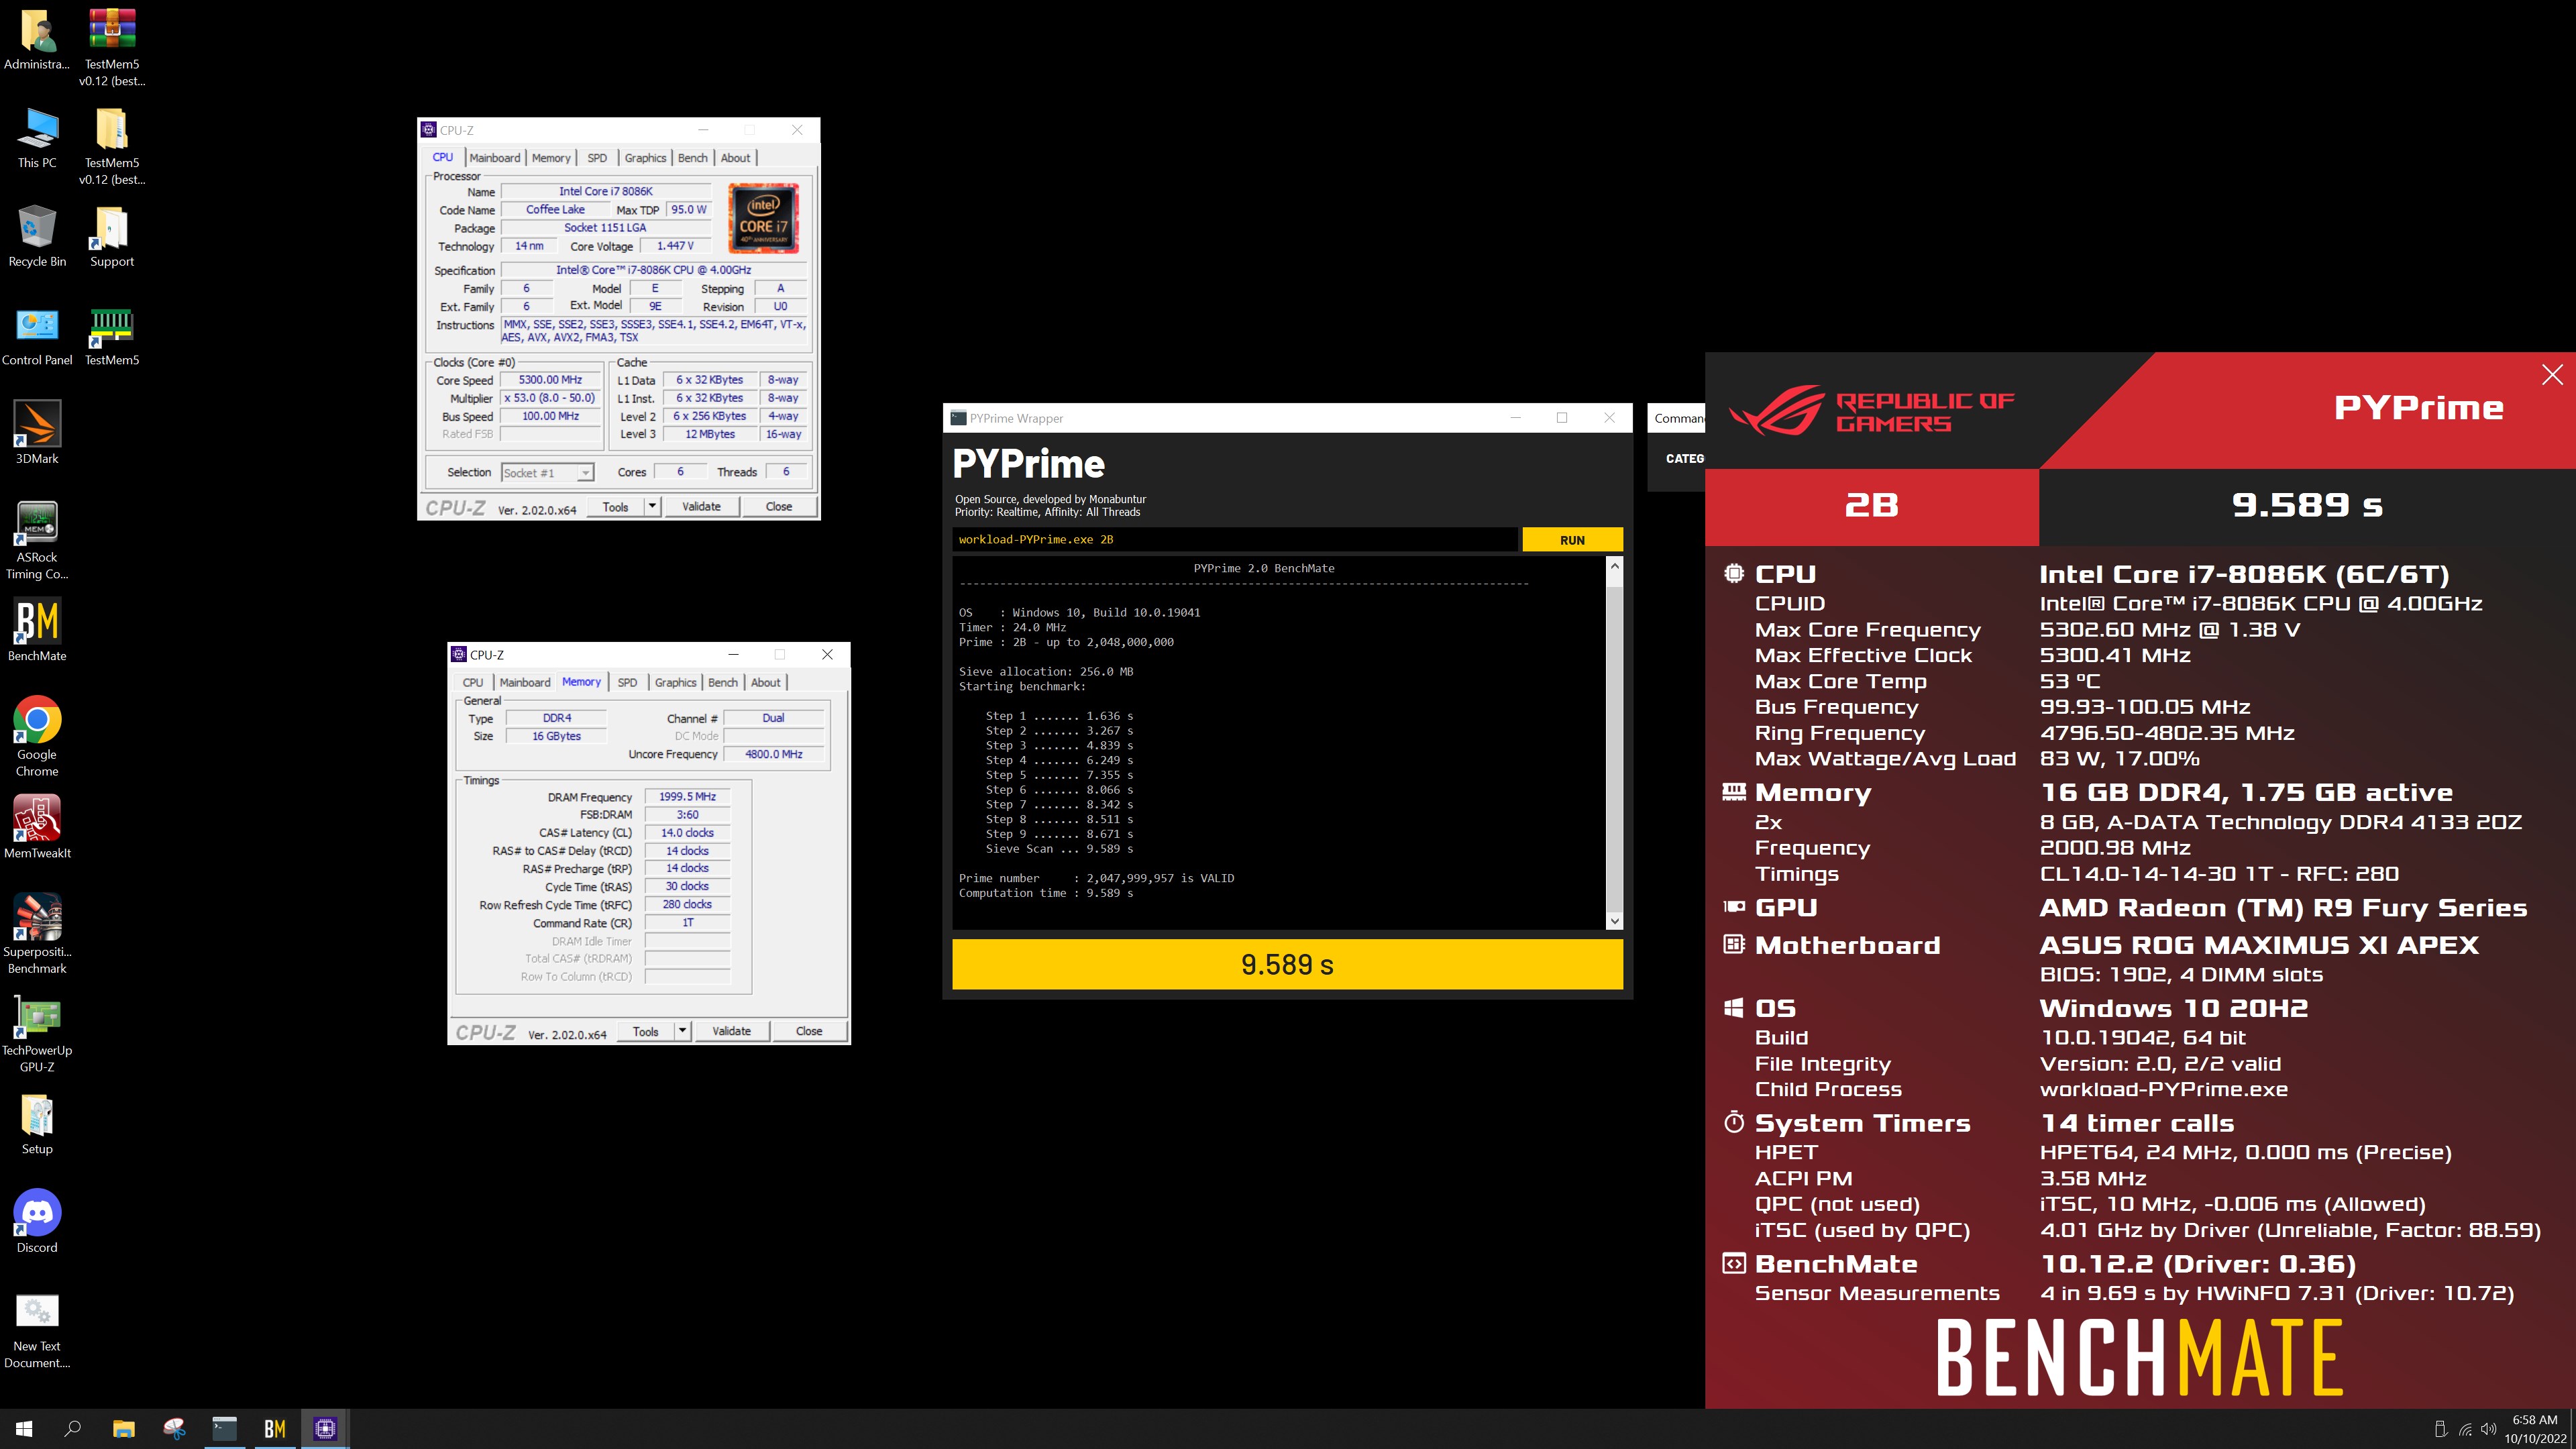
Task: Open Mainboard tab in top CPU-Z
Action: pos(494,158)
